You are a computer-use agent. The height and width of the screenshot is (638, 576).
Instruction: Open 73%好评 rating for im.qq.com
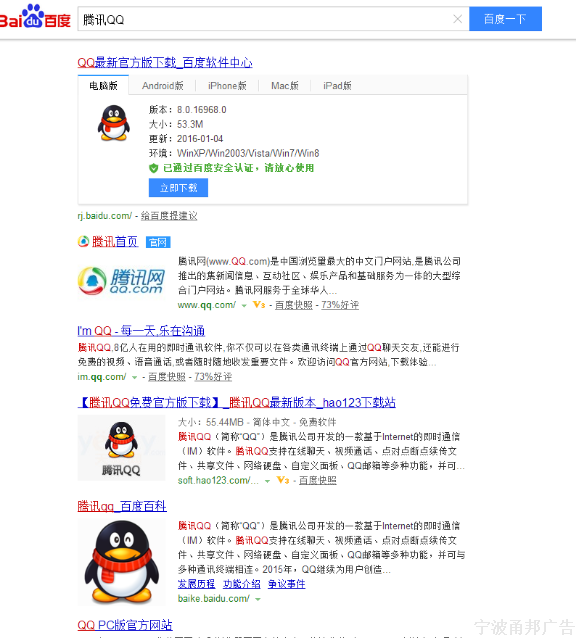[x=213, y=377]
